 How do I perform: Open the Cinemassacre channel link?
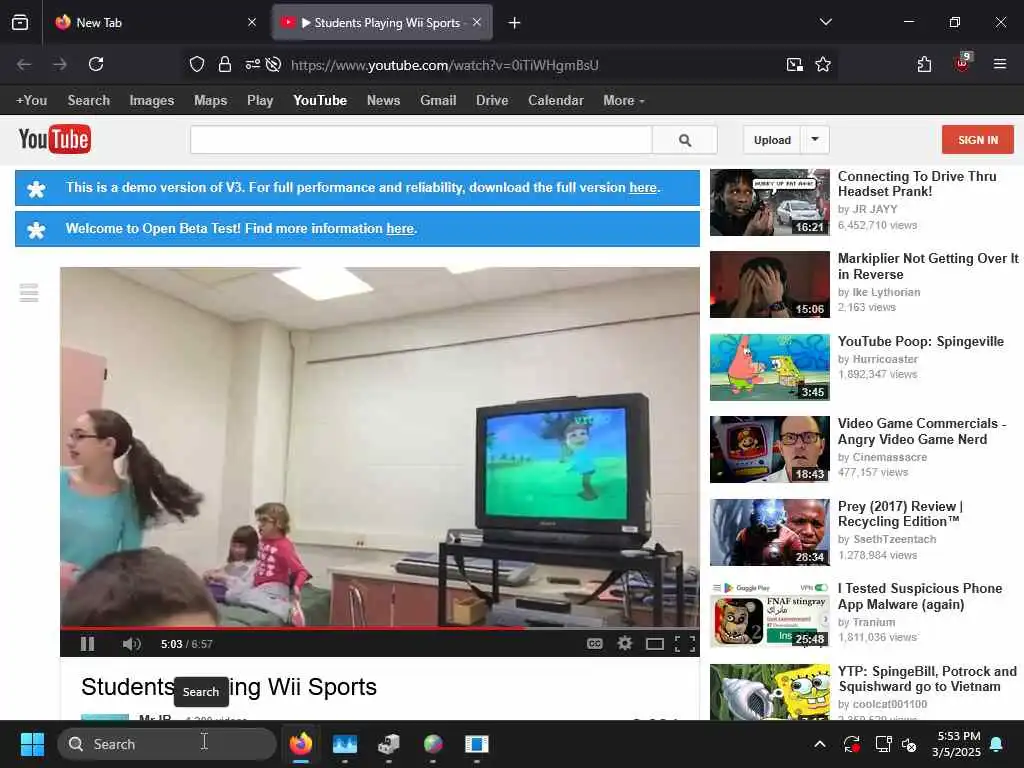coord(889,457)
